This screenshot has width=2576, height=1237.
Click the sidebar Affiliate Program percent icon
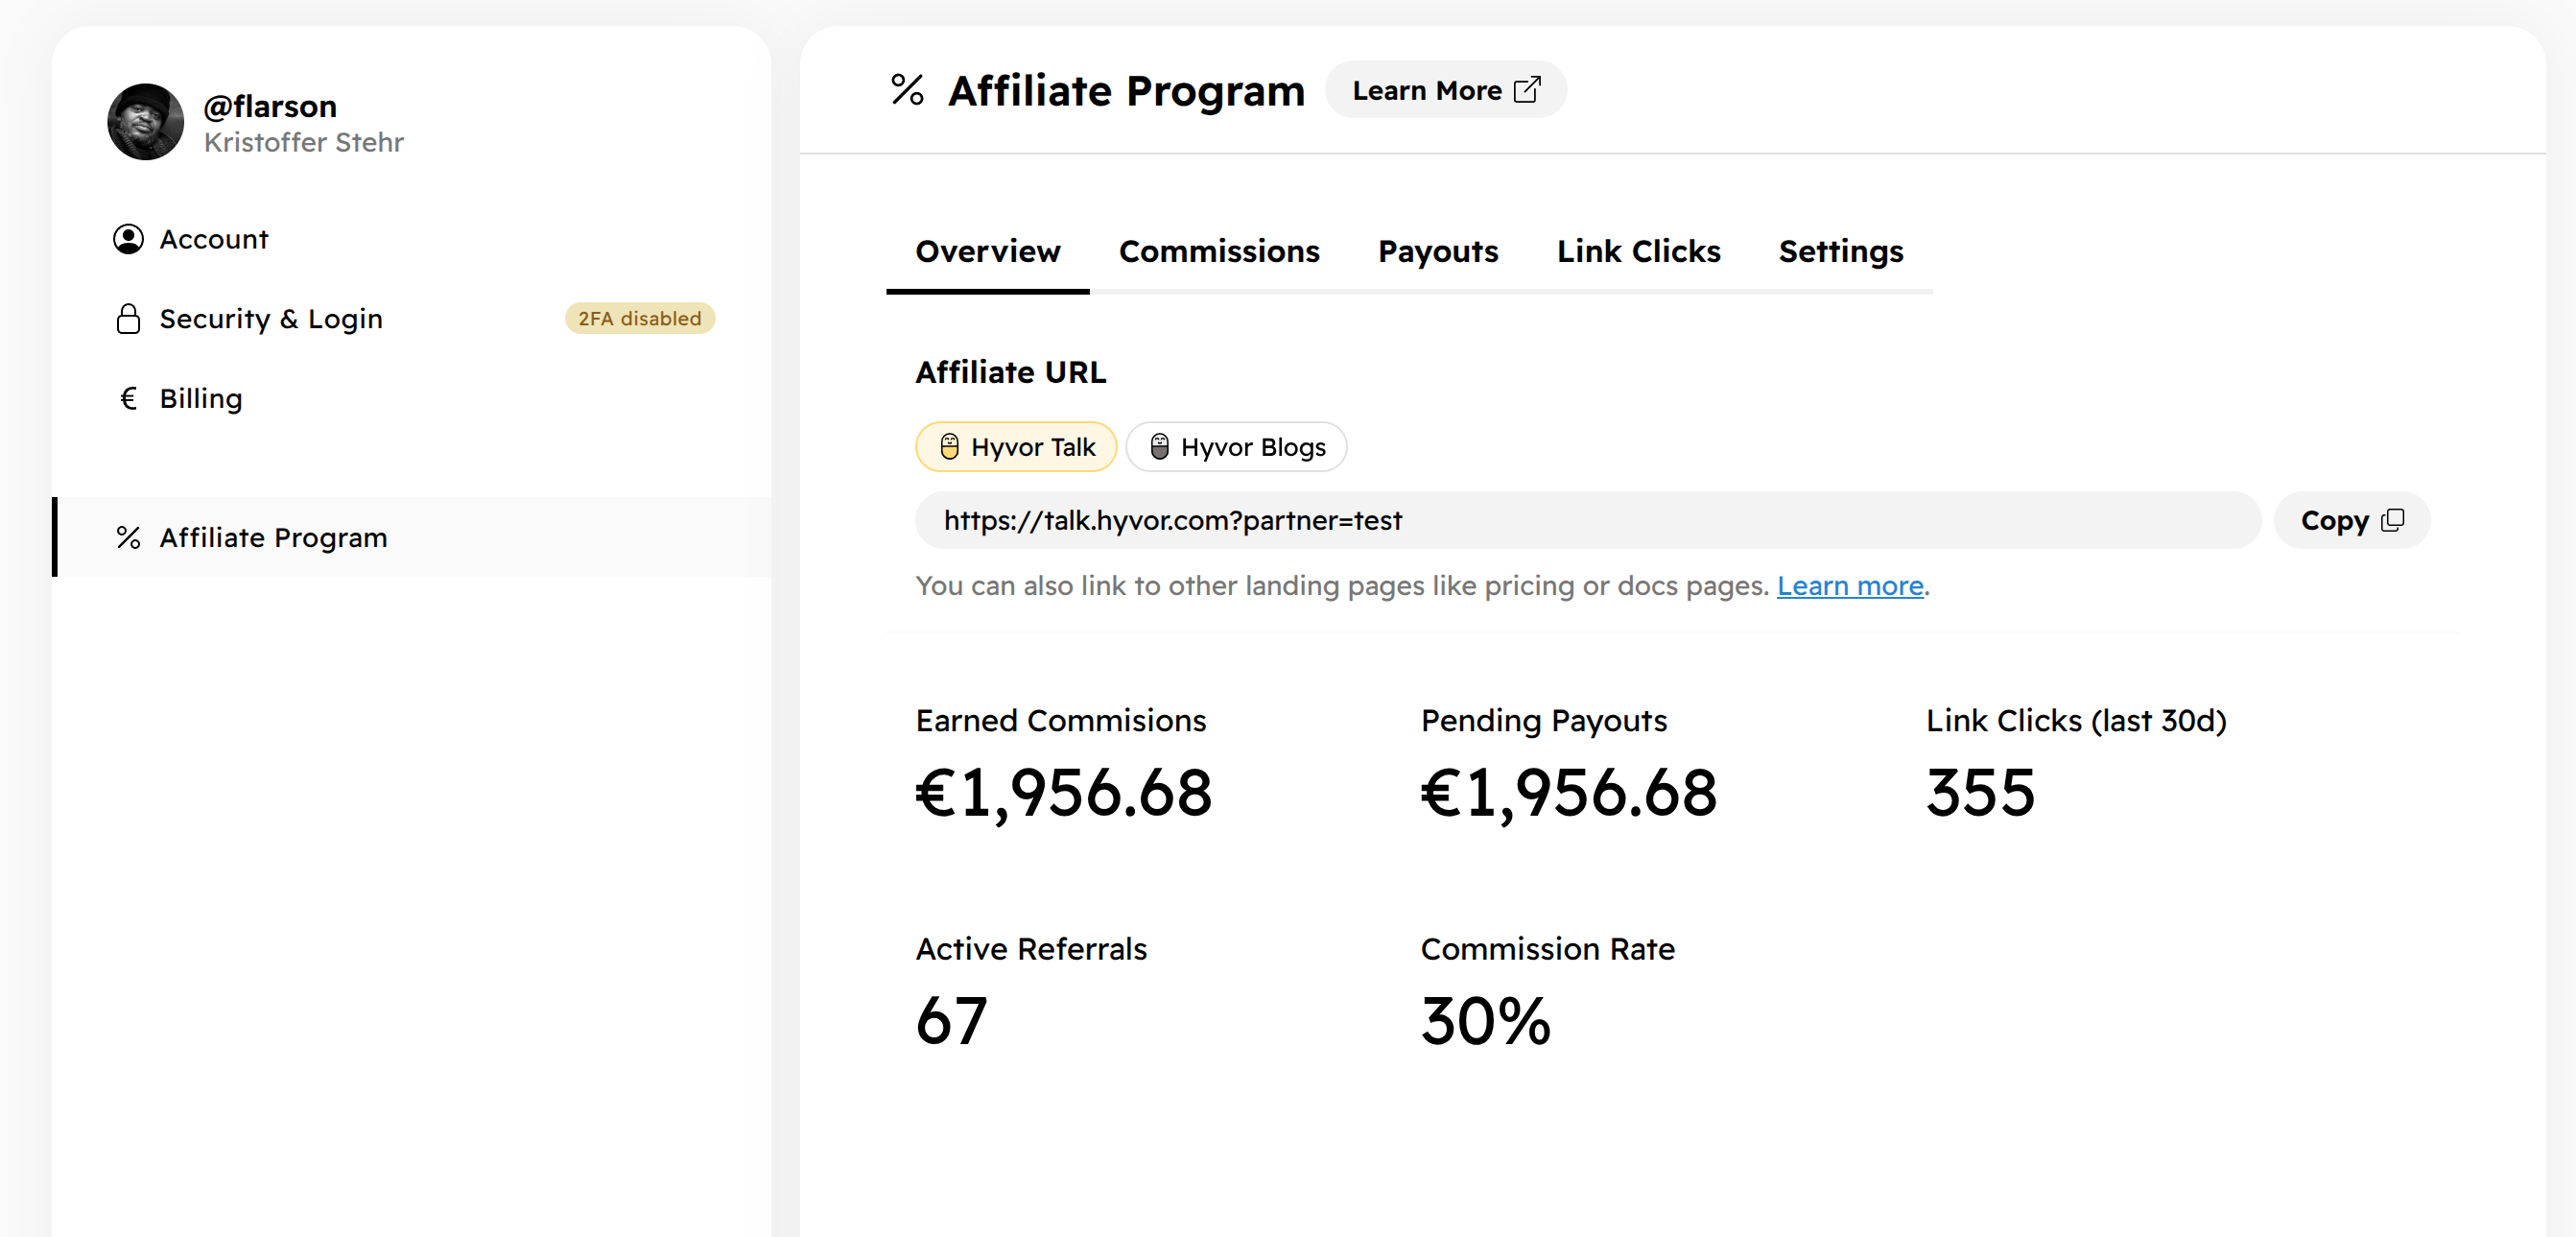tap(128, 538)
